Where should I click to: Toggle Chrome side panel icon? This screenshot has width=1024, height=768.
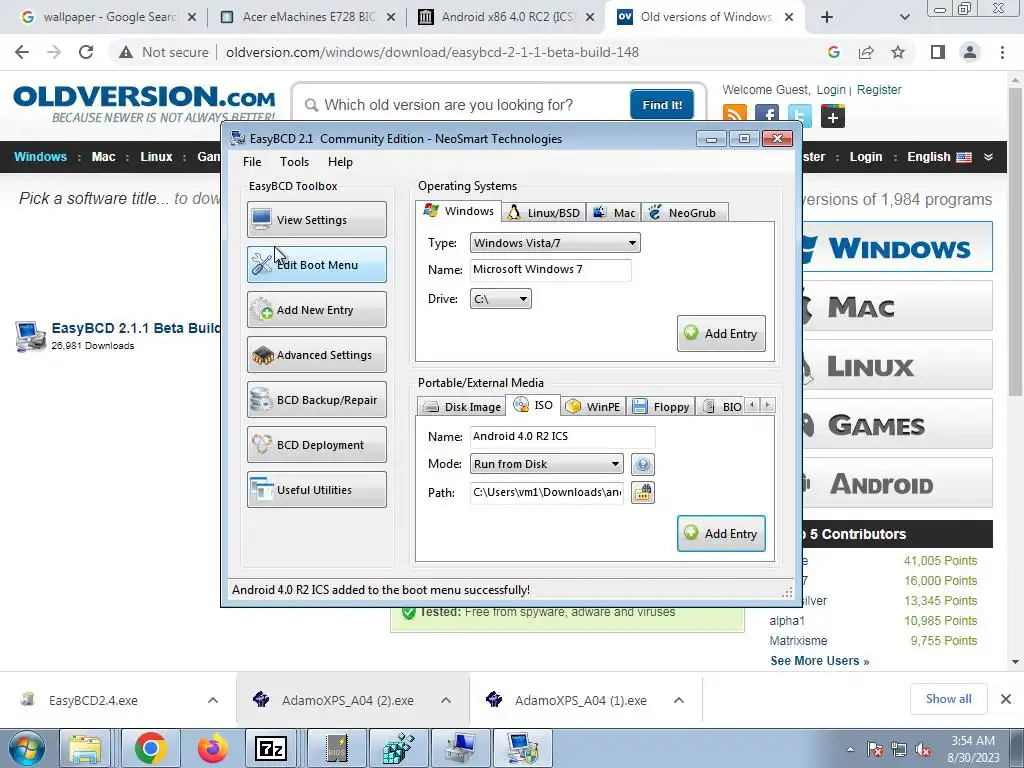point(938,52)
